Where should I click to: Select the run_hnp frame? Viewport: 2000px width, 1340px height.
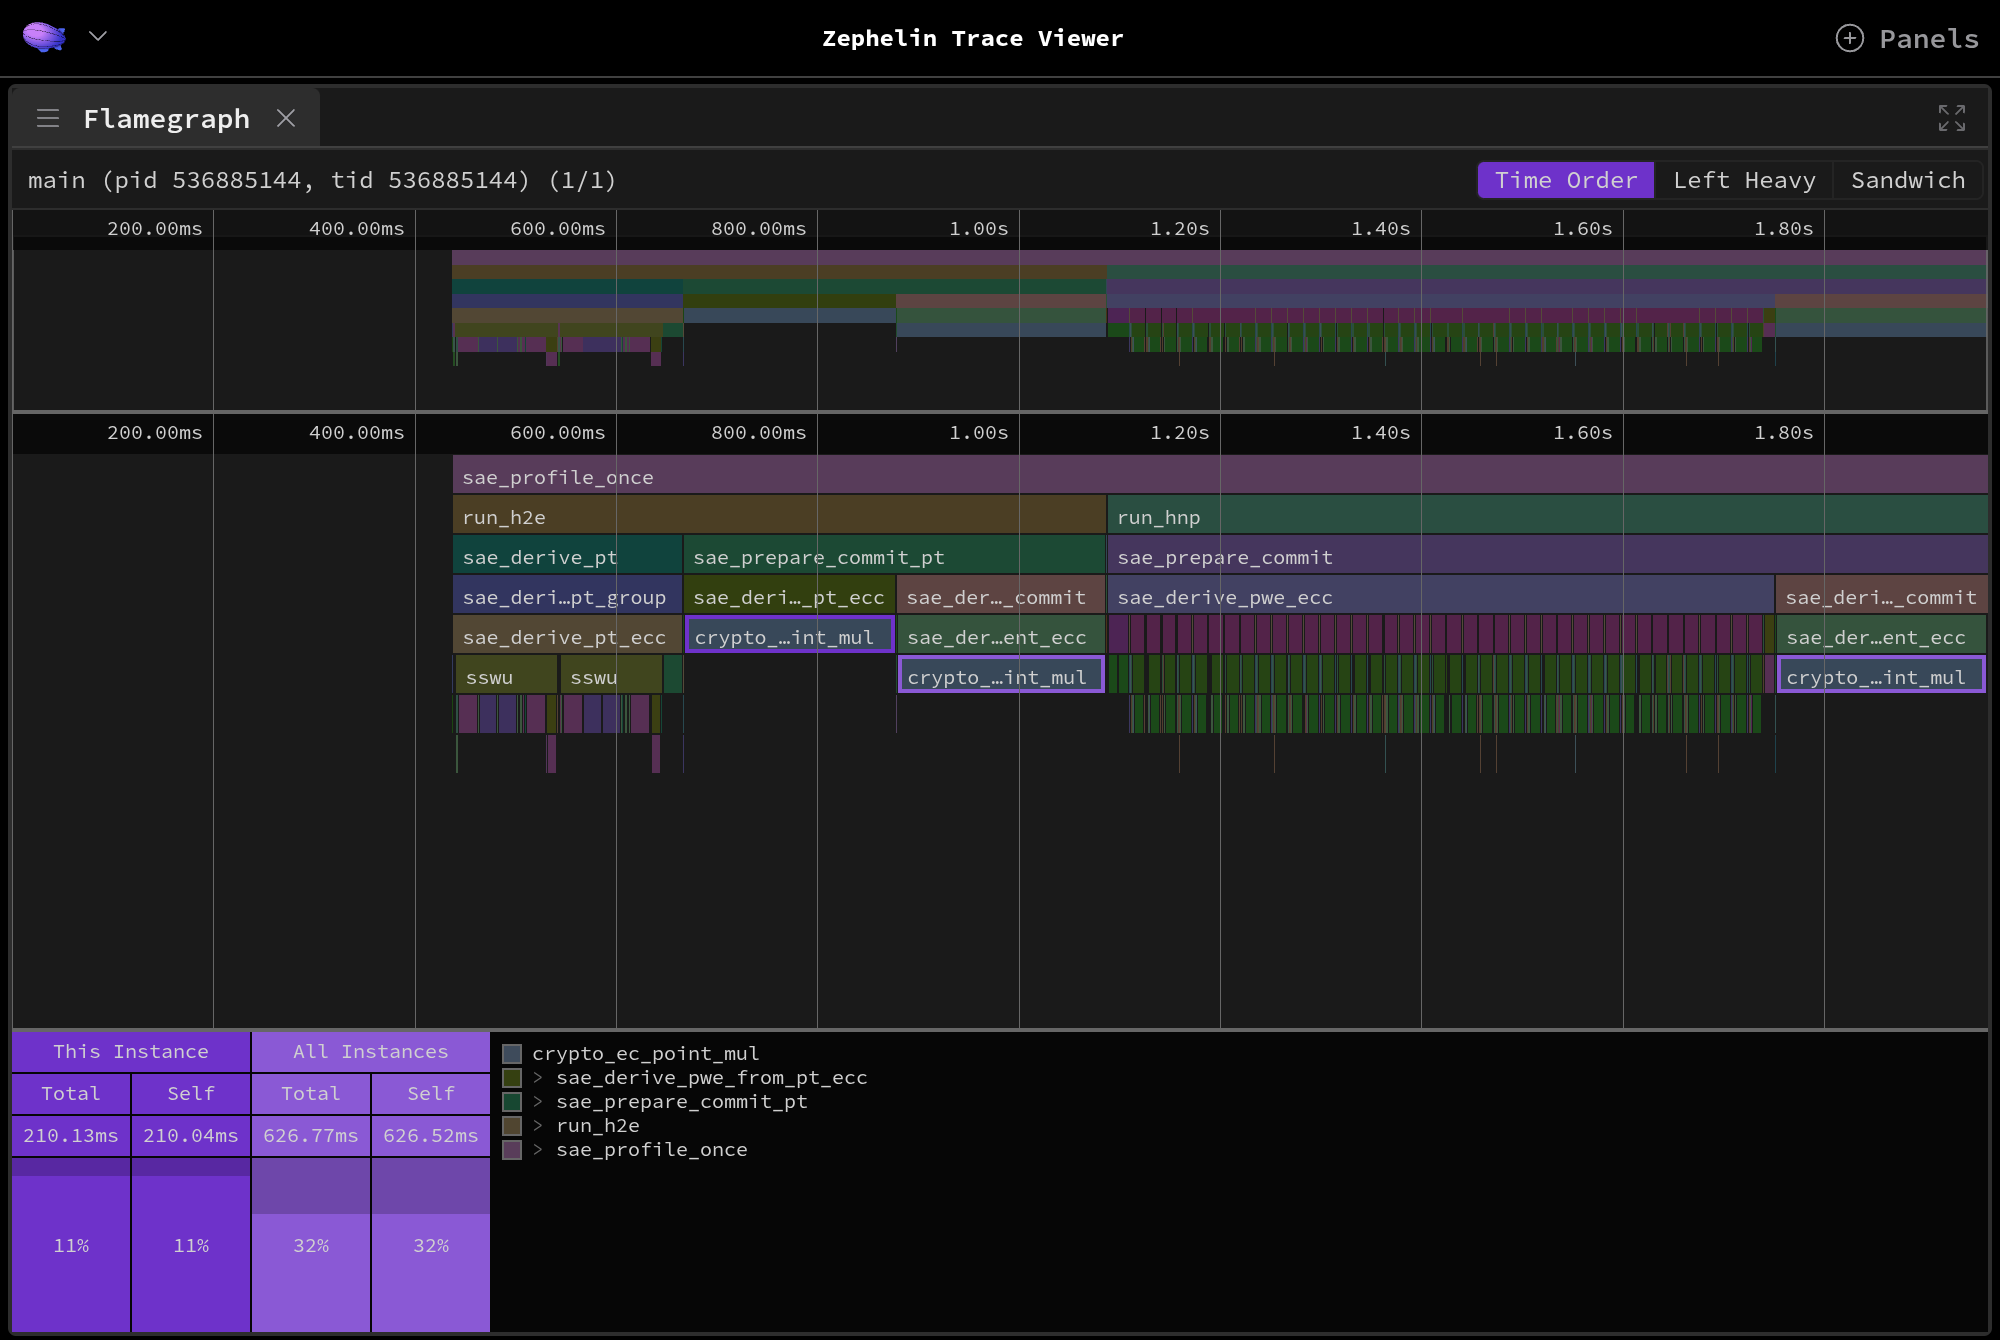click(1547, 515)
